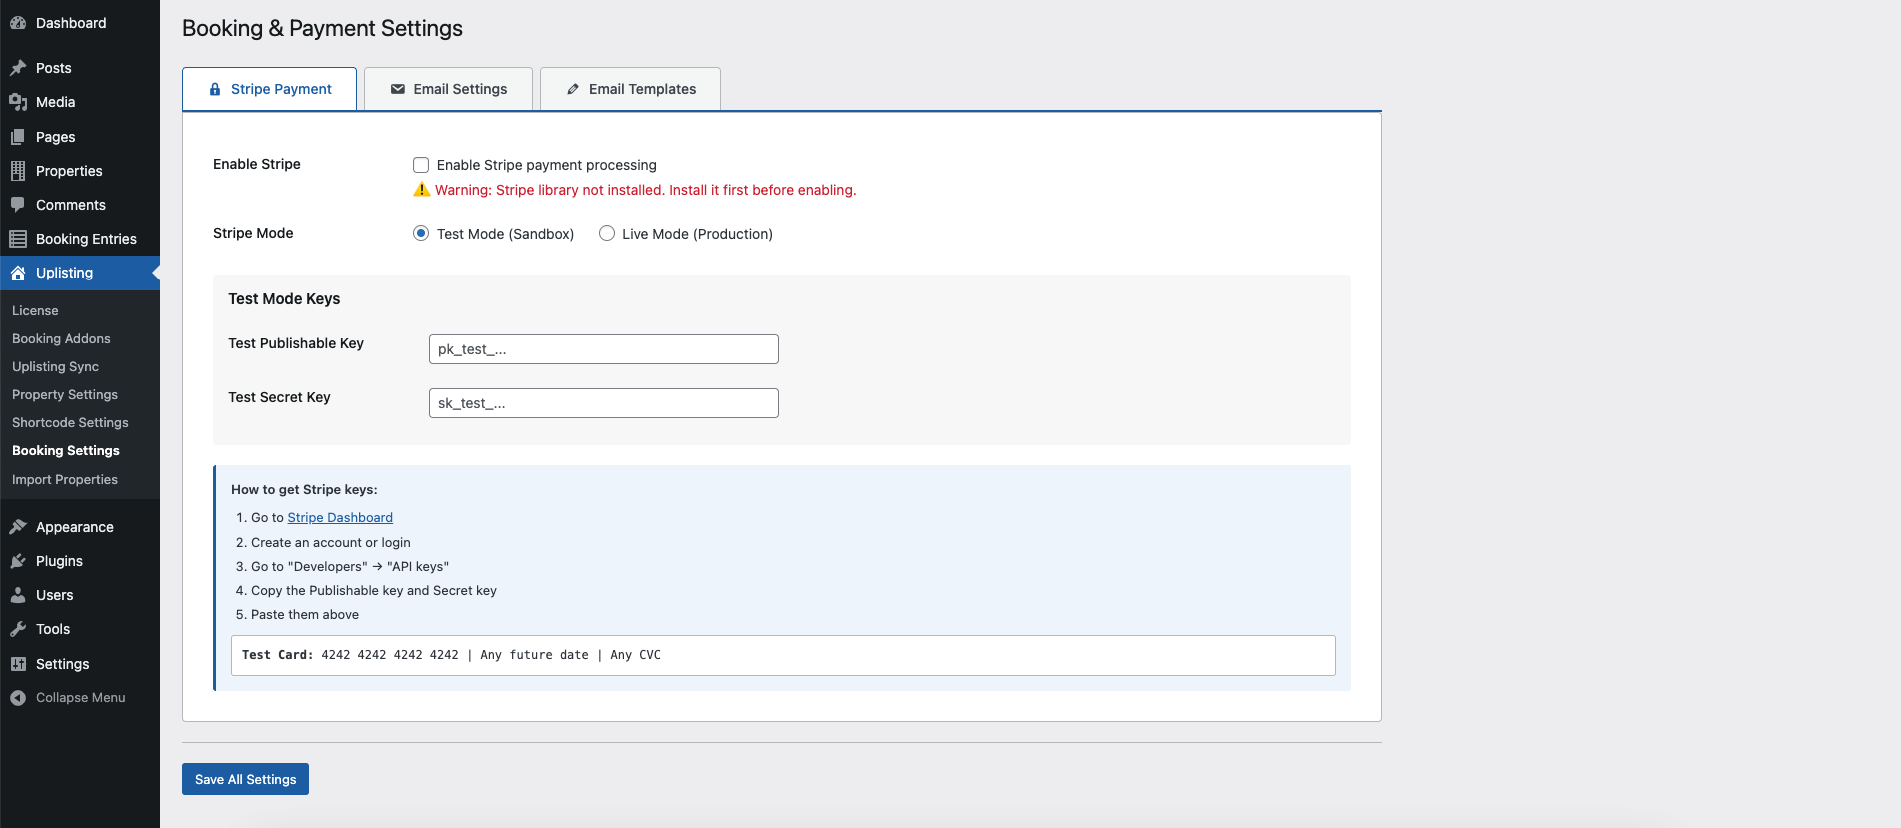1901x828 pixels.
Task: Open the Appearance menu label
Action: click(75, 527)
